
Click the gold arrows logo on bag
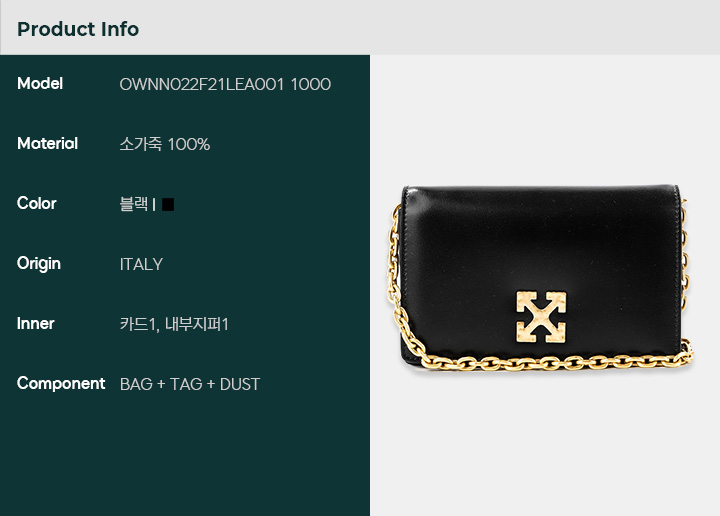click(541, 317)
